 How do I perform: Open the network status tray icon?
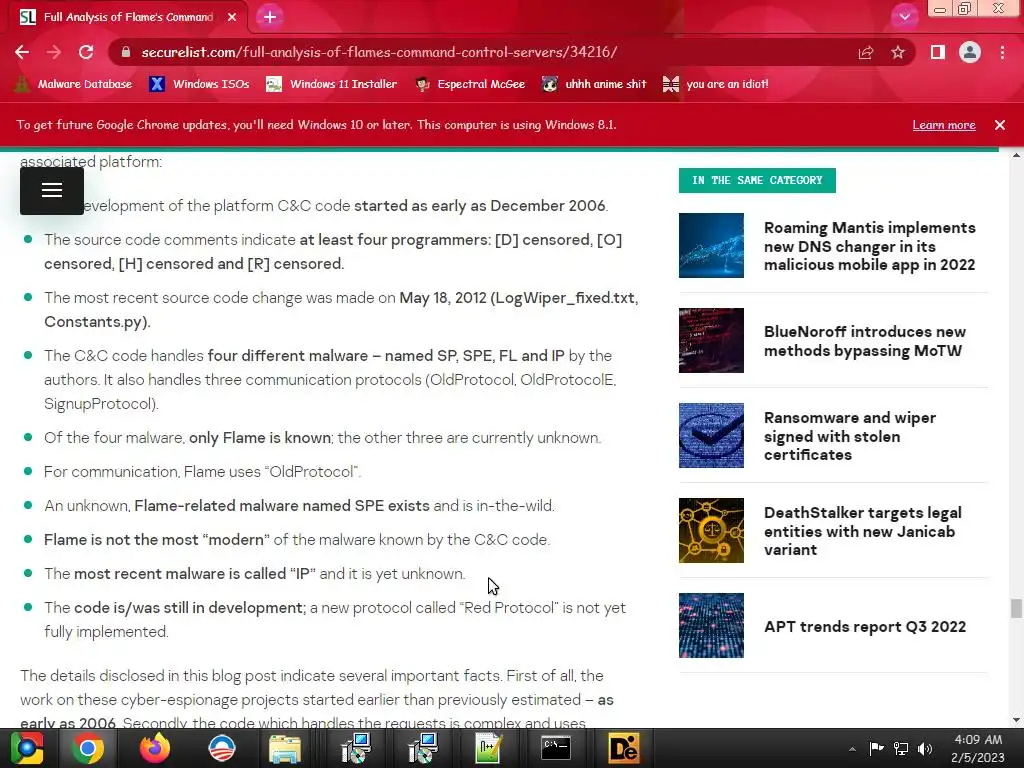click(x=901, y=748)
